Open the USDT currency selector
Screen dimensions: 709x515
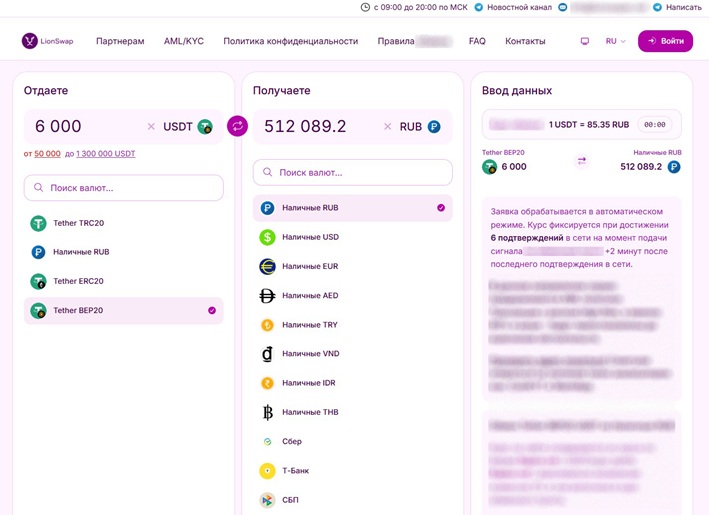point(188,127)
